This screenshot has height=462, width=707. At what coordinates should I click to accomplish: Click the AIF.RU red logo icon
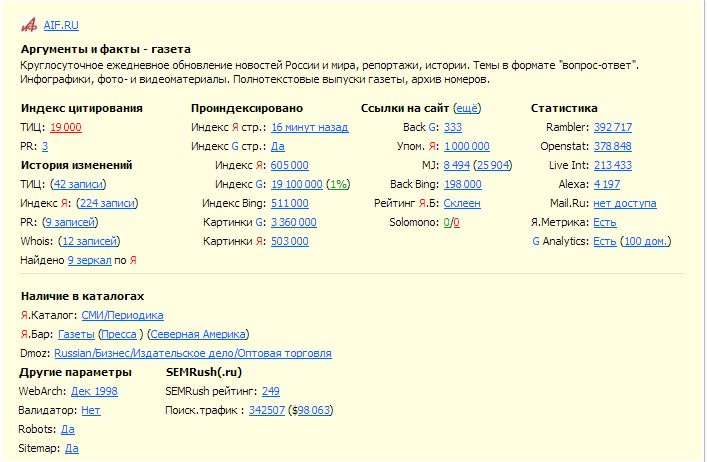pos(29,24)
